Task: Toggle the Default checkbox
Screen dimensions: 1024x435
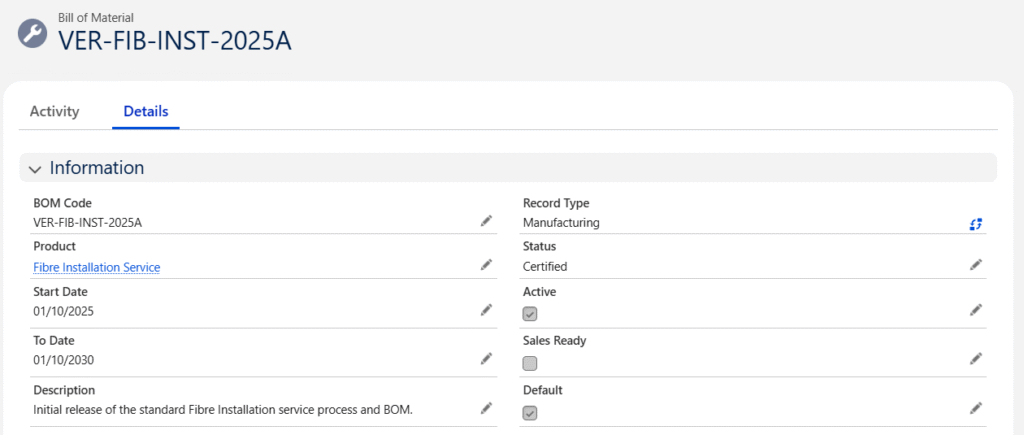Action: tap(530, 412)
